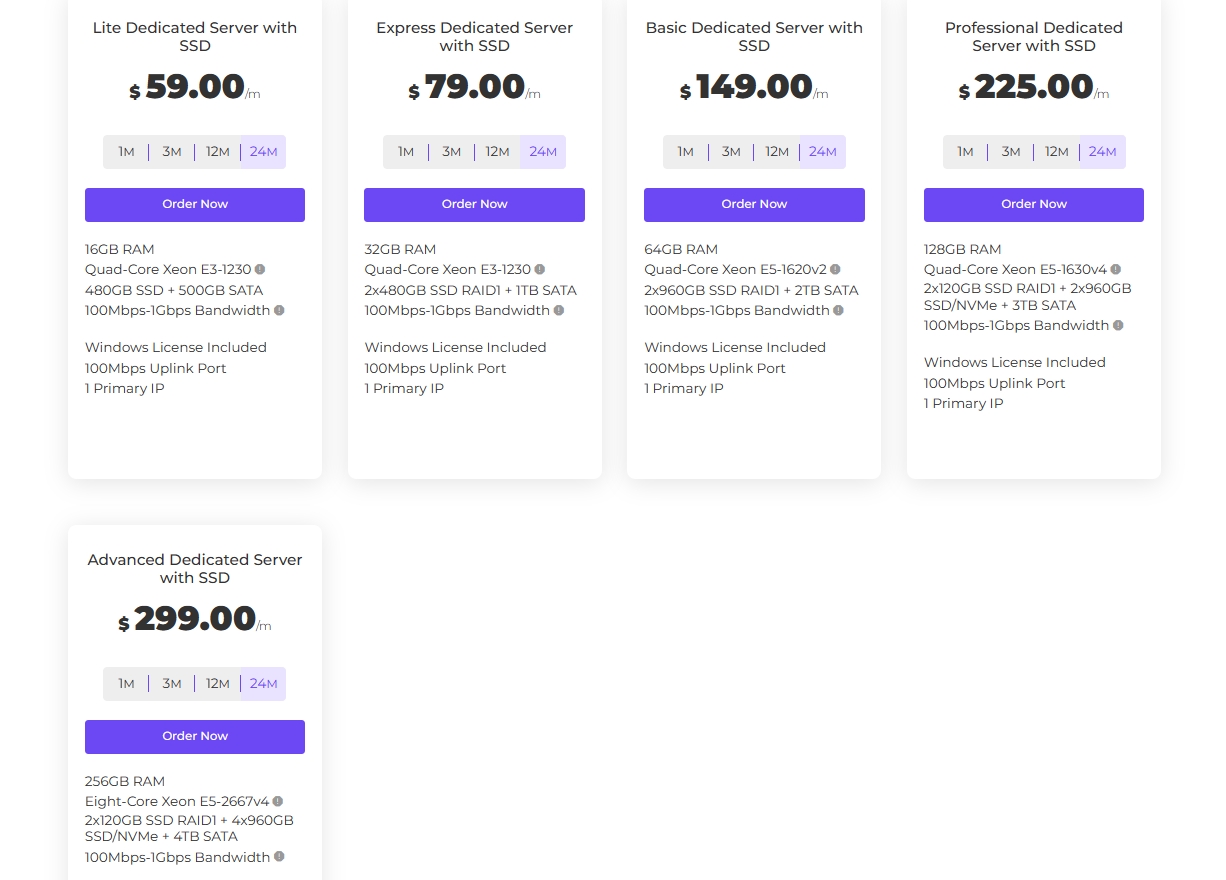1226x880 pixels.
Task: Choose 12M term on Lite Dedicated Server
Action: 218,152
